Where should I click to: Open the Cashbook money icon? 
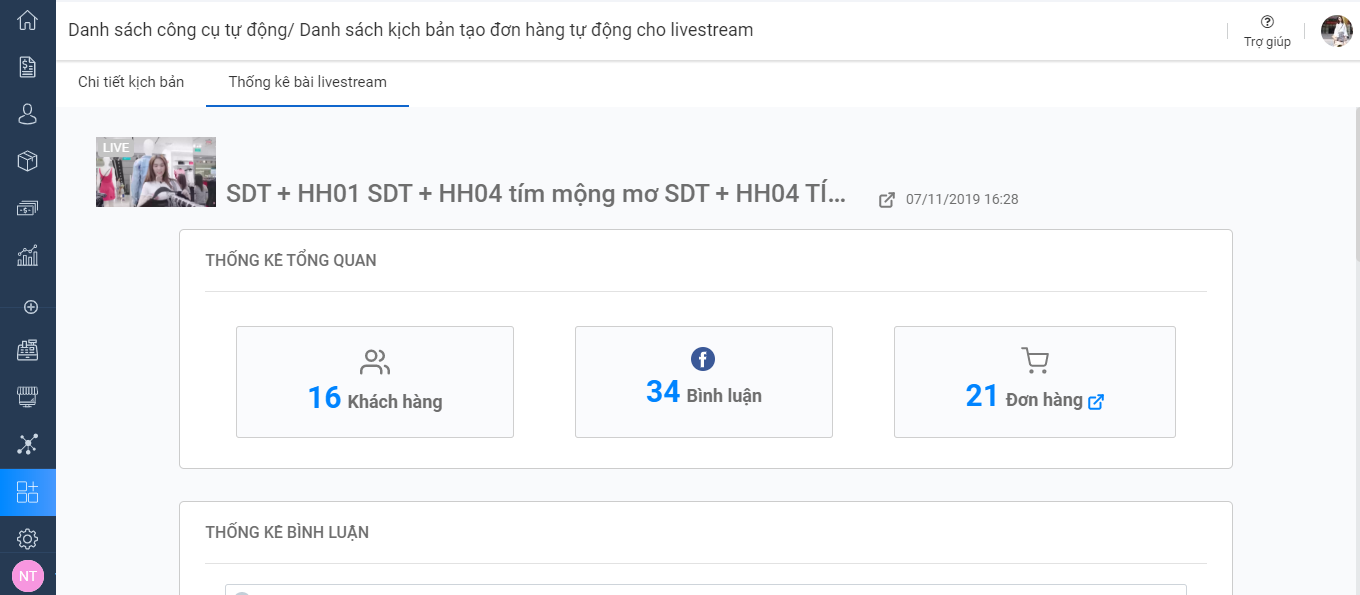(x=27, y=208)
